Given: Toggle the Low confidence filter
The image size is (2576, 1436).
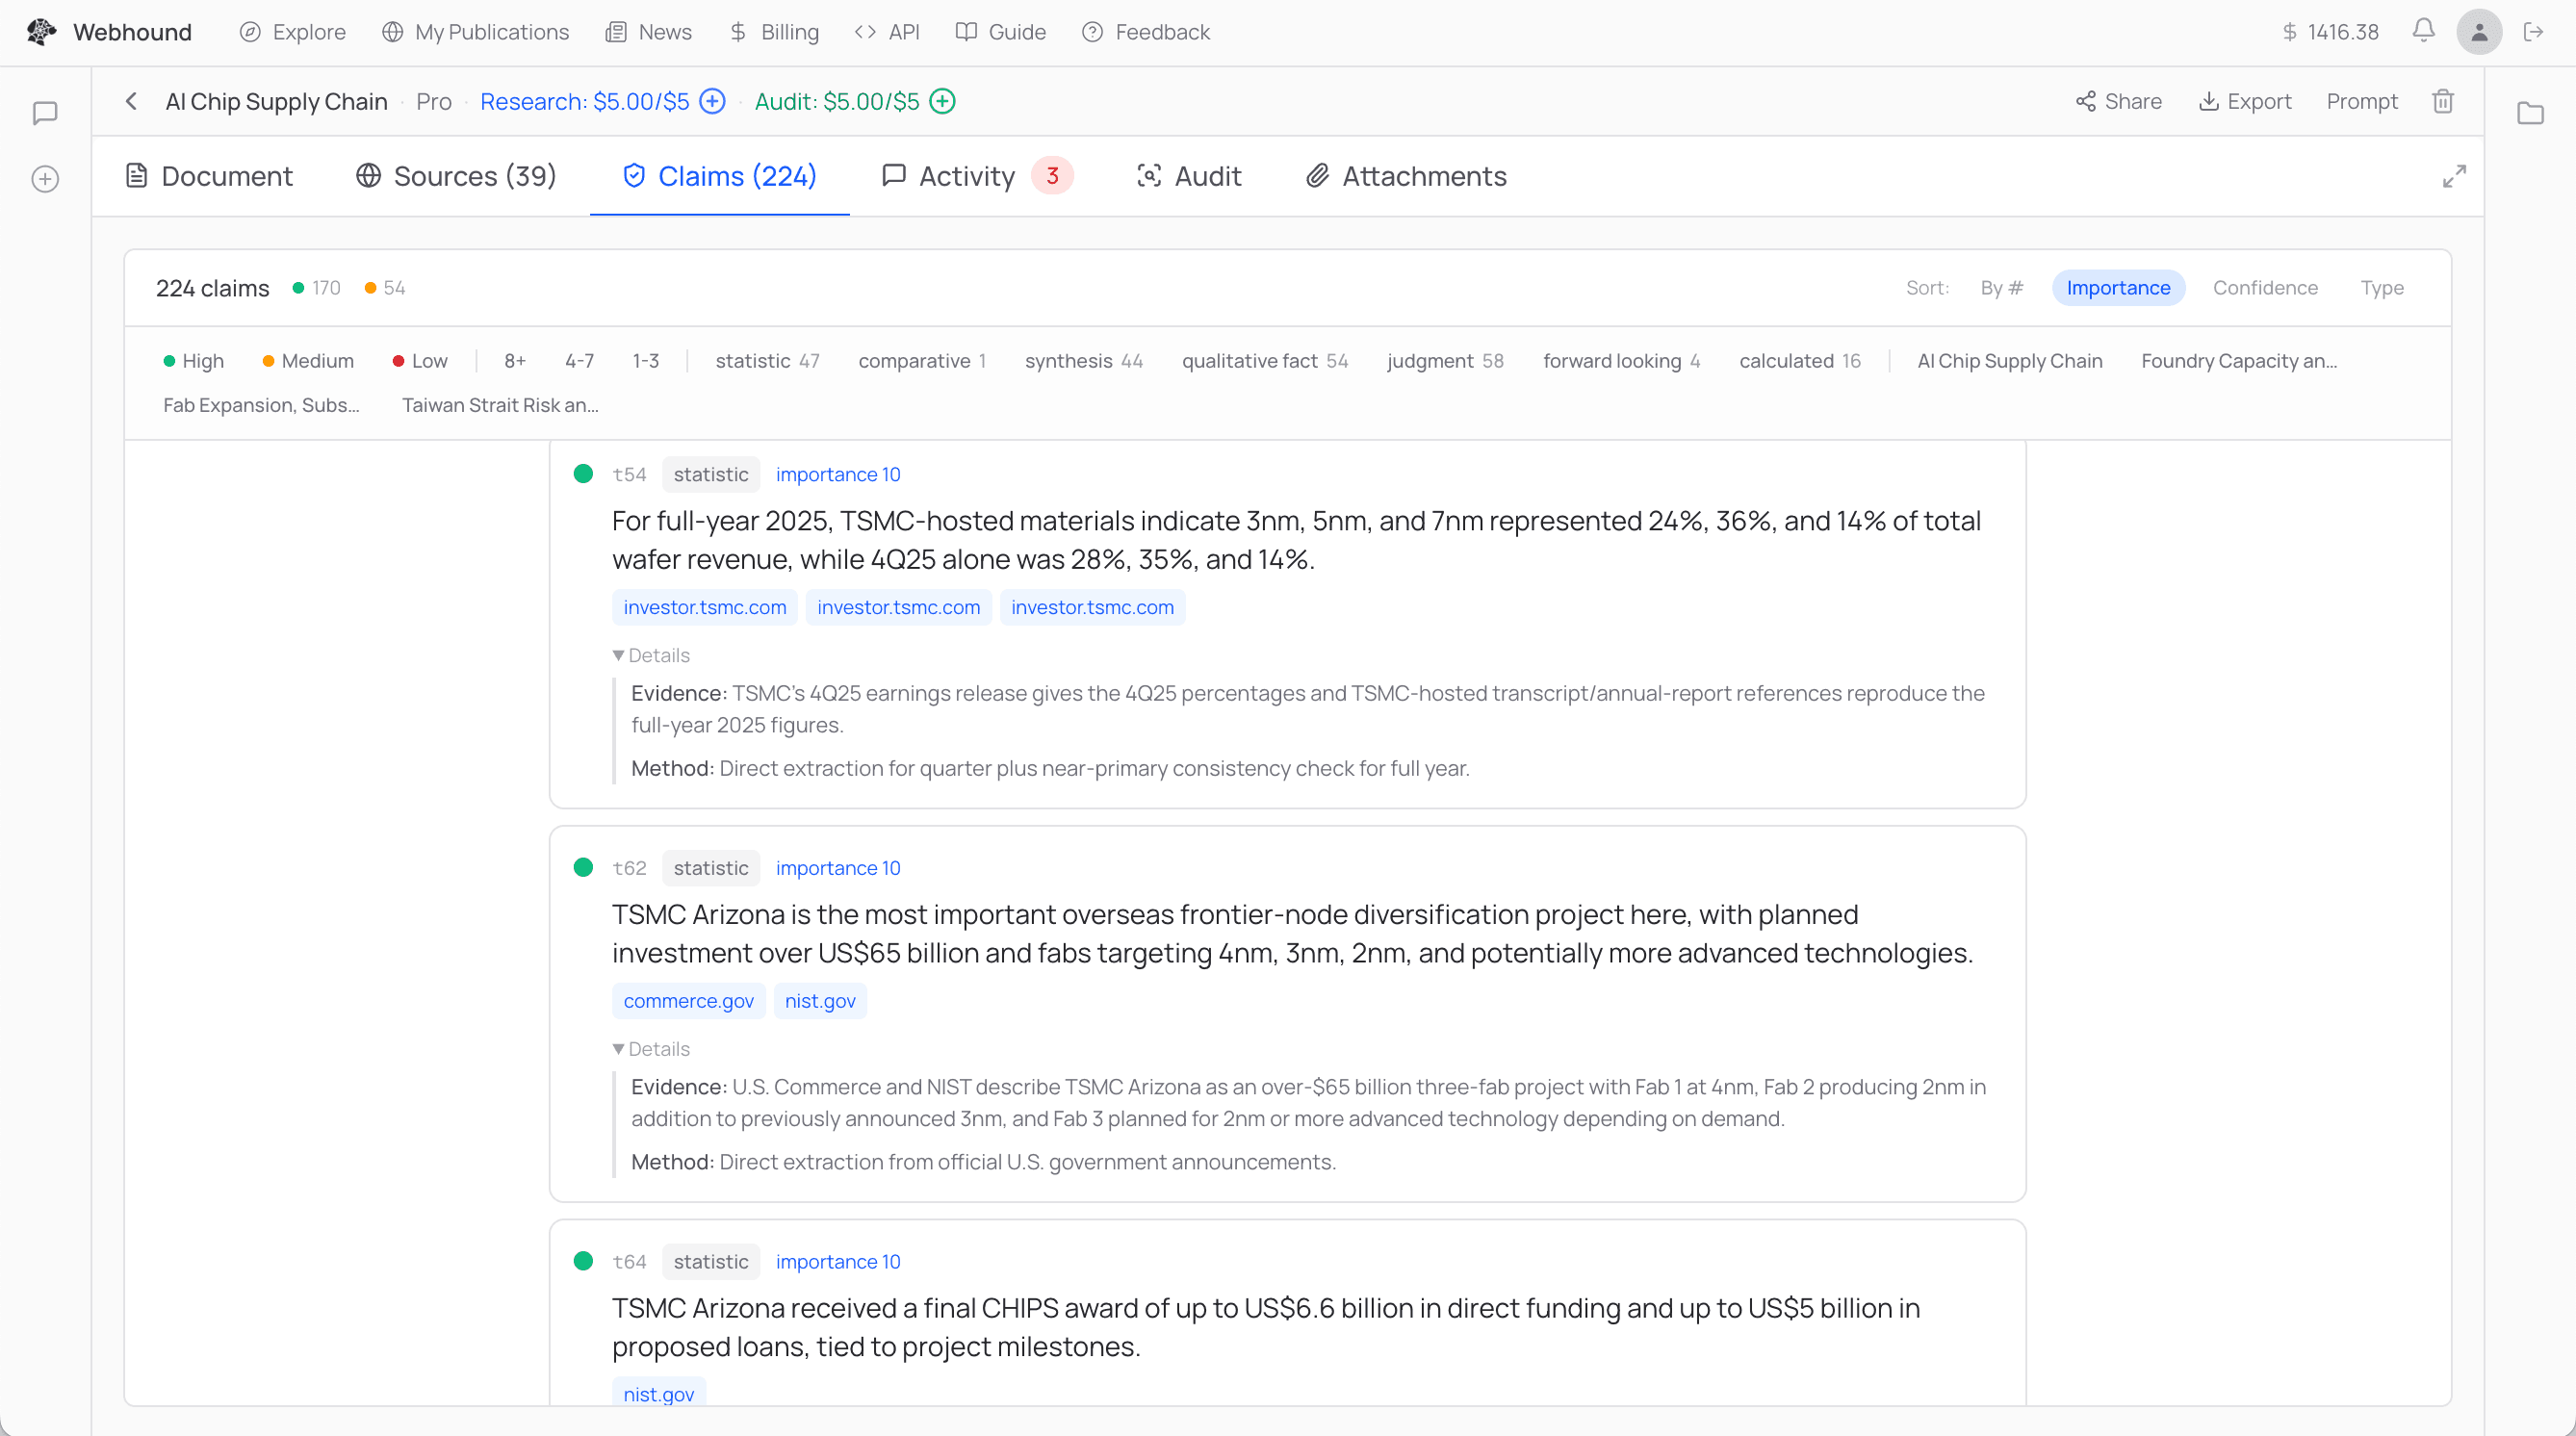Looking at the screenshot, I should [x=419, y=361].
